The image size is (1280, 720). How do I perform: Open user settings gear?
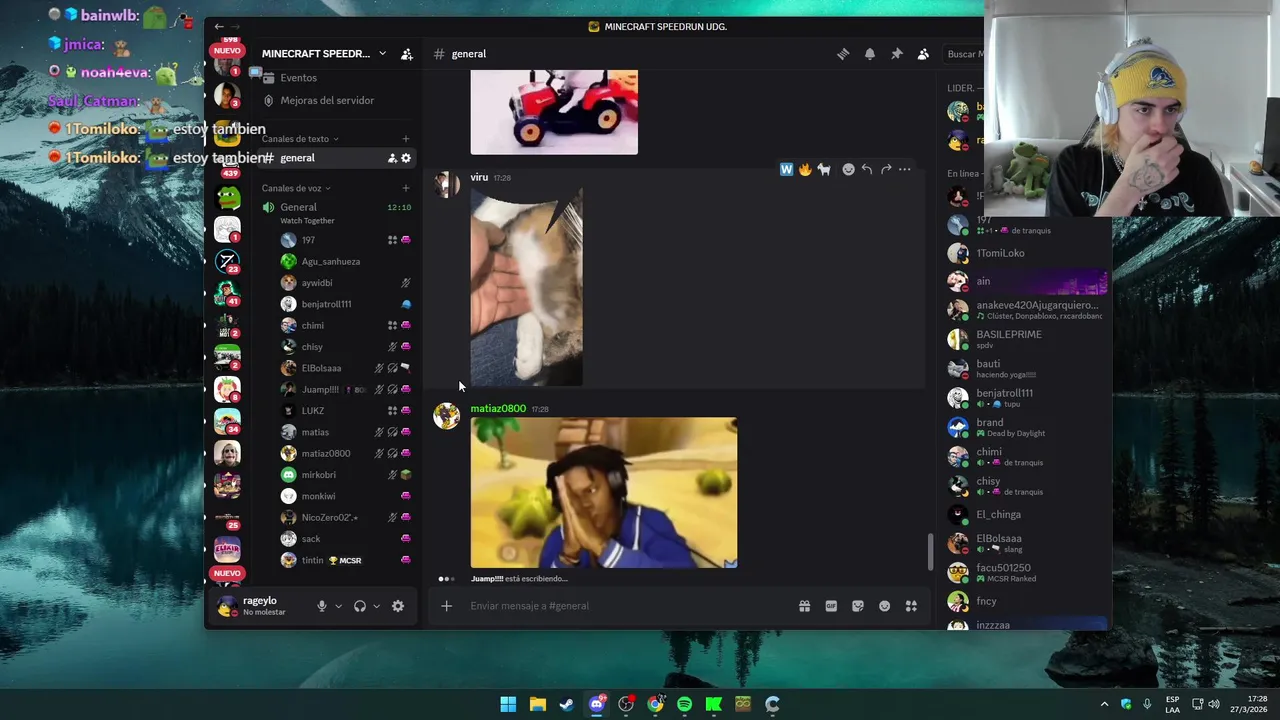pos(398,606)
